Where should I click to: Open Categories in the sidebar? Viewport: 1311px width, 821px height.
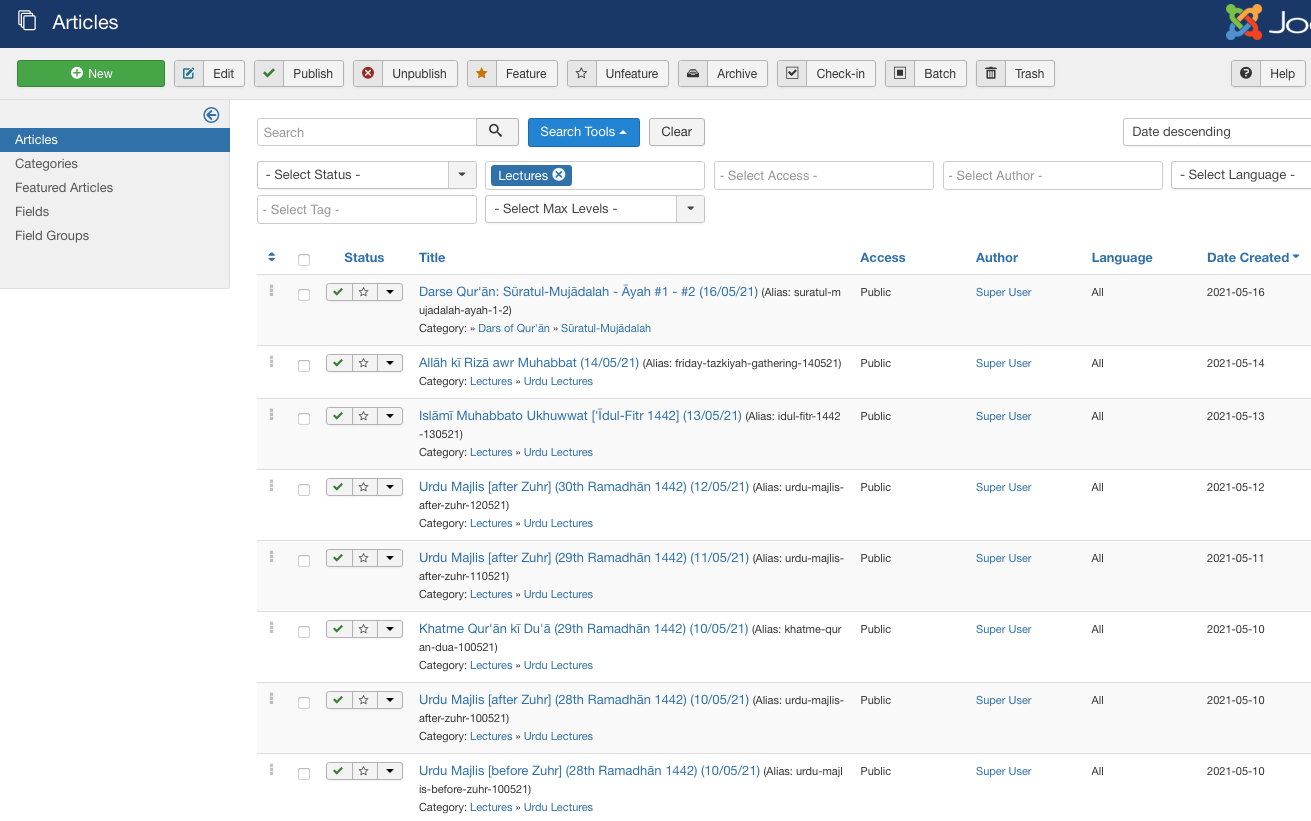click(46, 164)
